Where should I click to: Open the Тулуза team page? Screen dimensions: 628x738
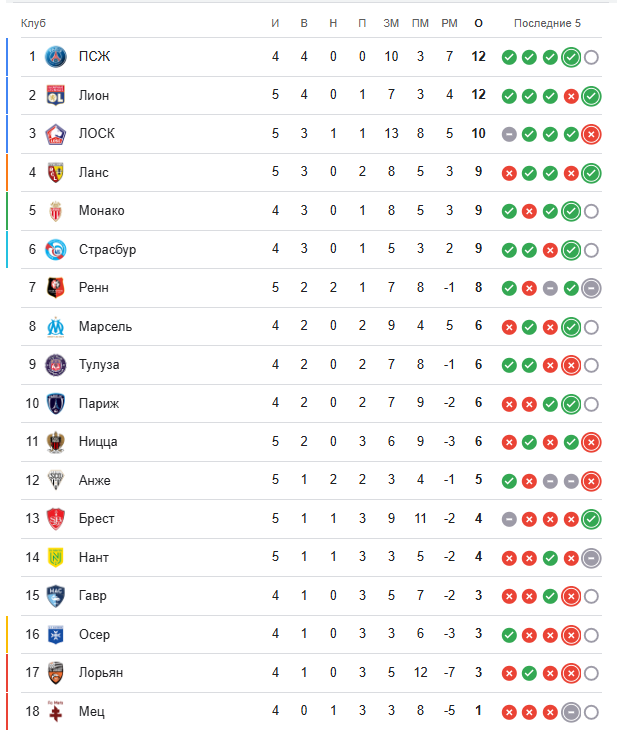click(x=99, y=365)
